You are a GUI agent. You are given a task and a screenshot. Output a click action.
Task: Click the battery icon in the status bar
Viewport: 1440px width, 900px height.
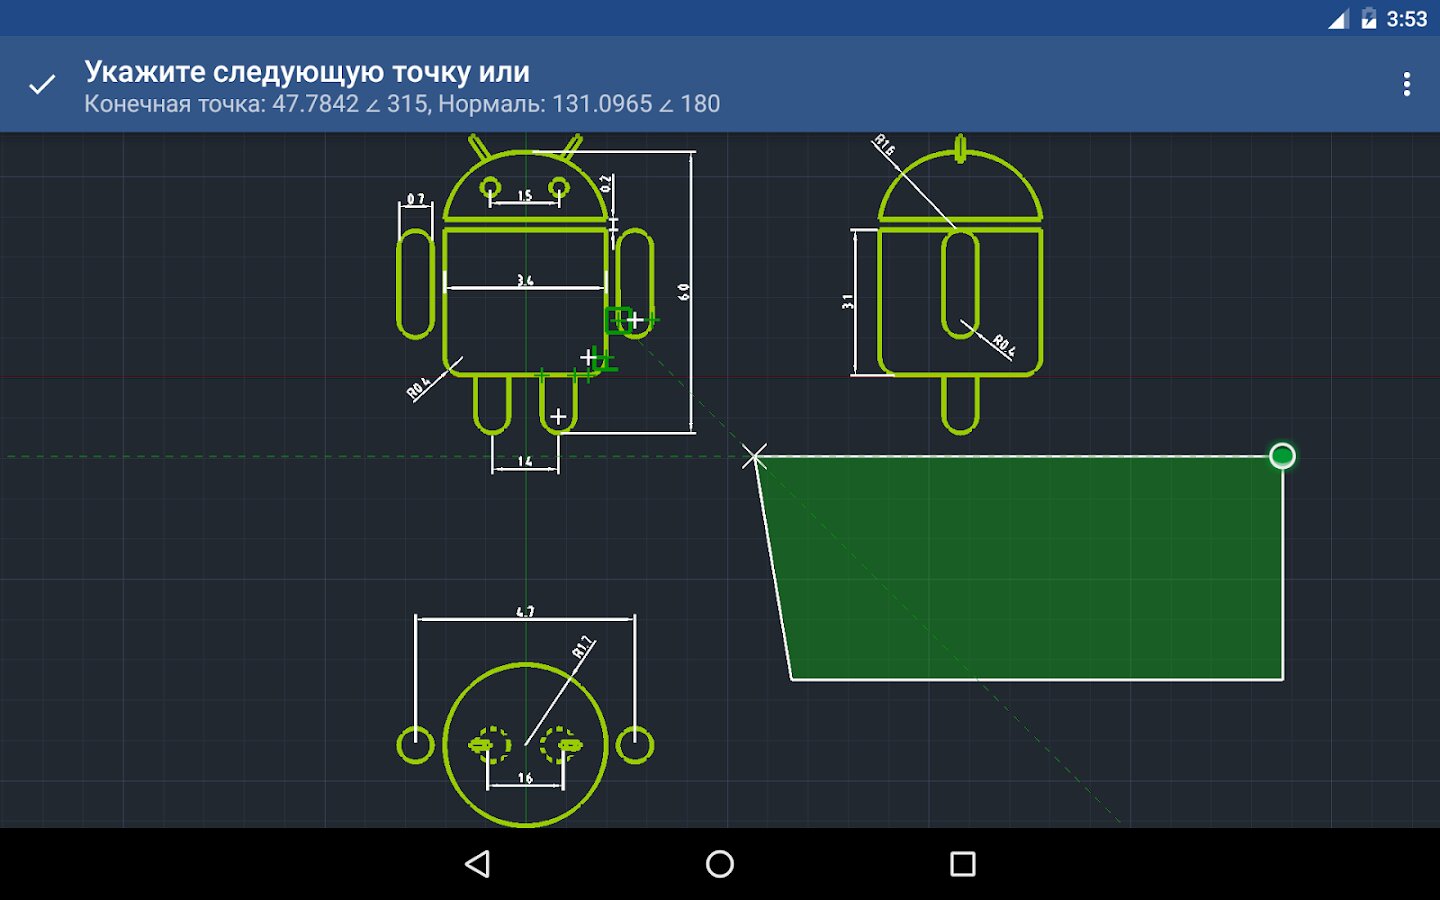[1368, 19]
